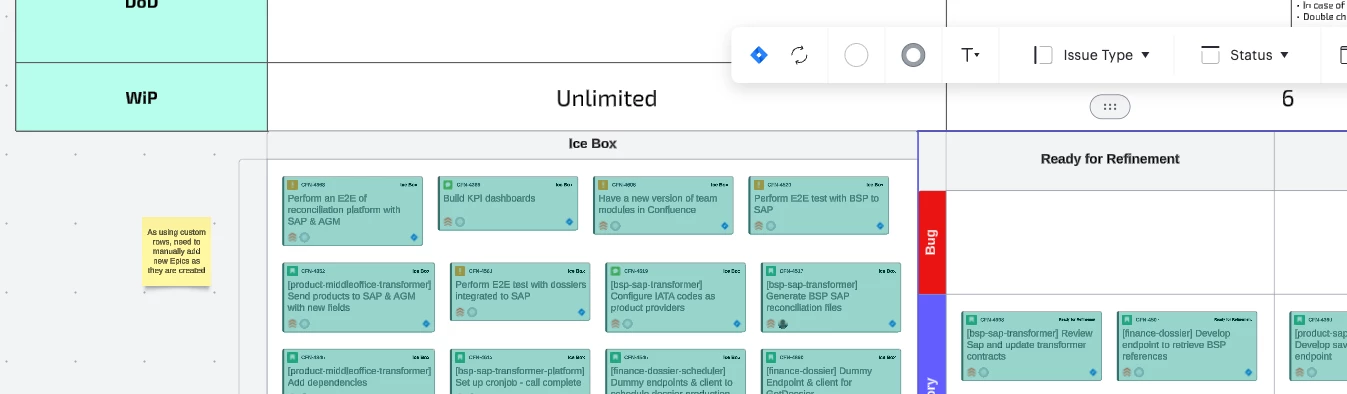Open the Issue Type dropdown
1347x394 pixels.
pos(1092,55)
